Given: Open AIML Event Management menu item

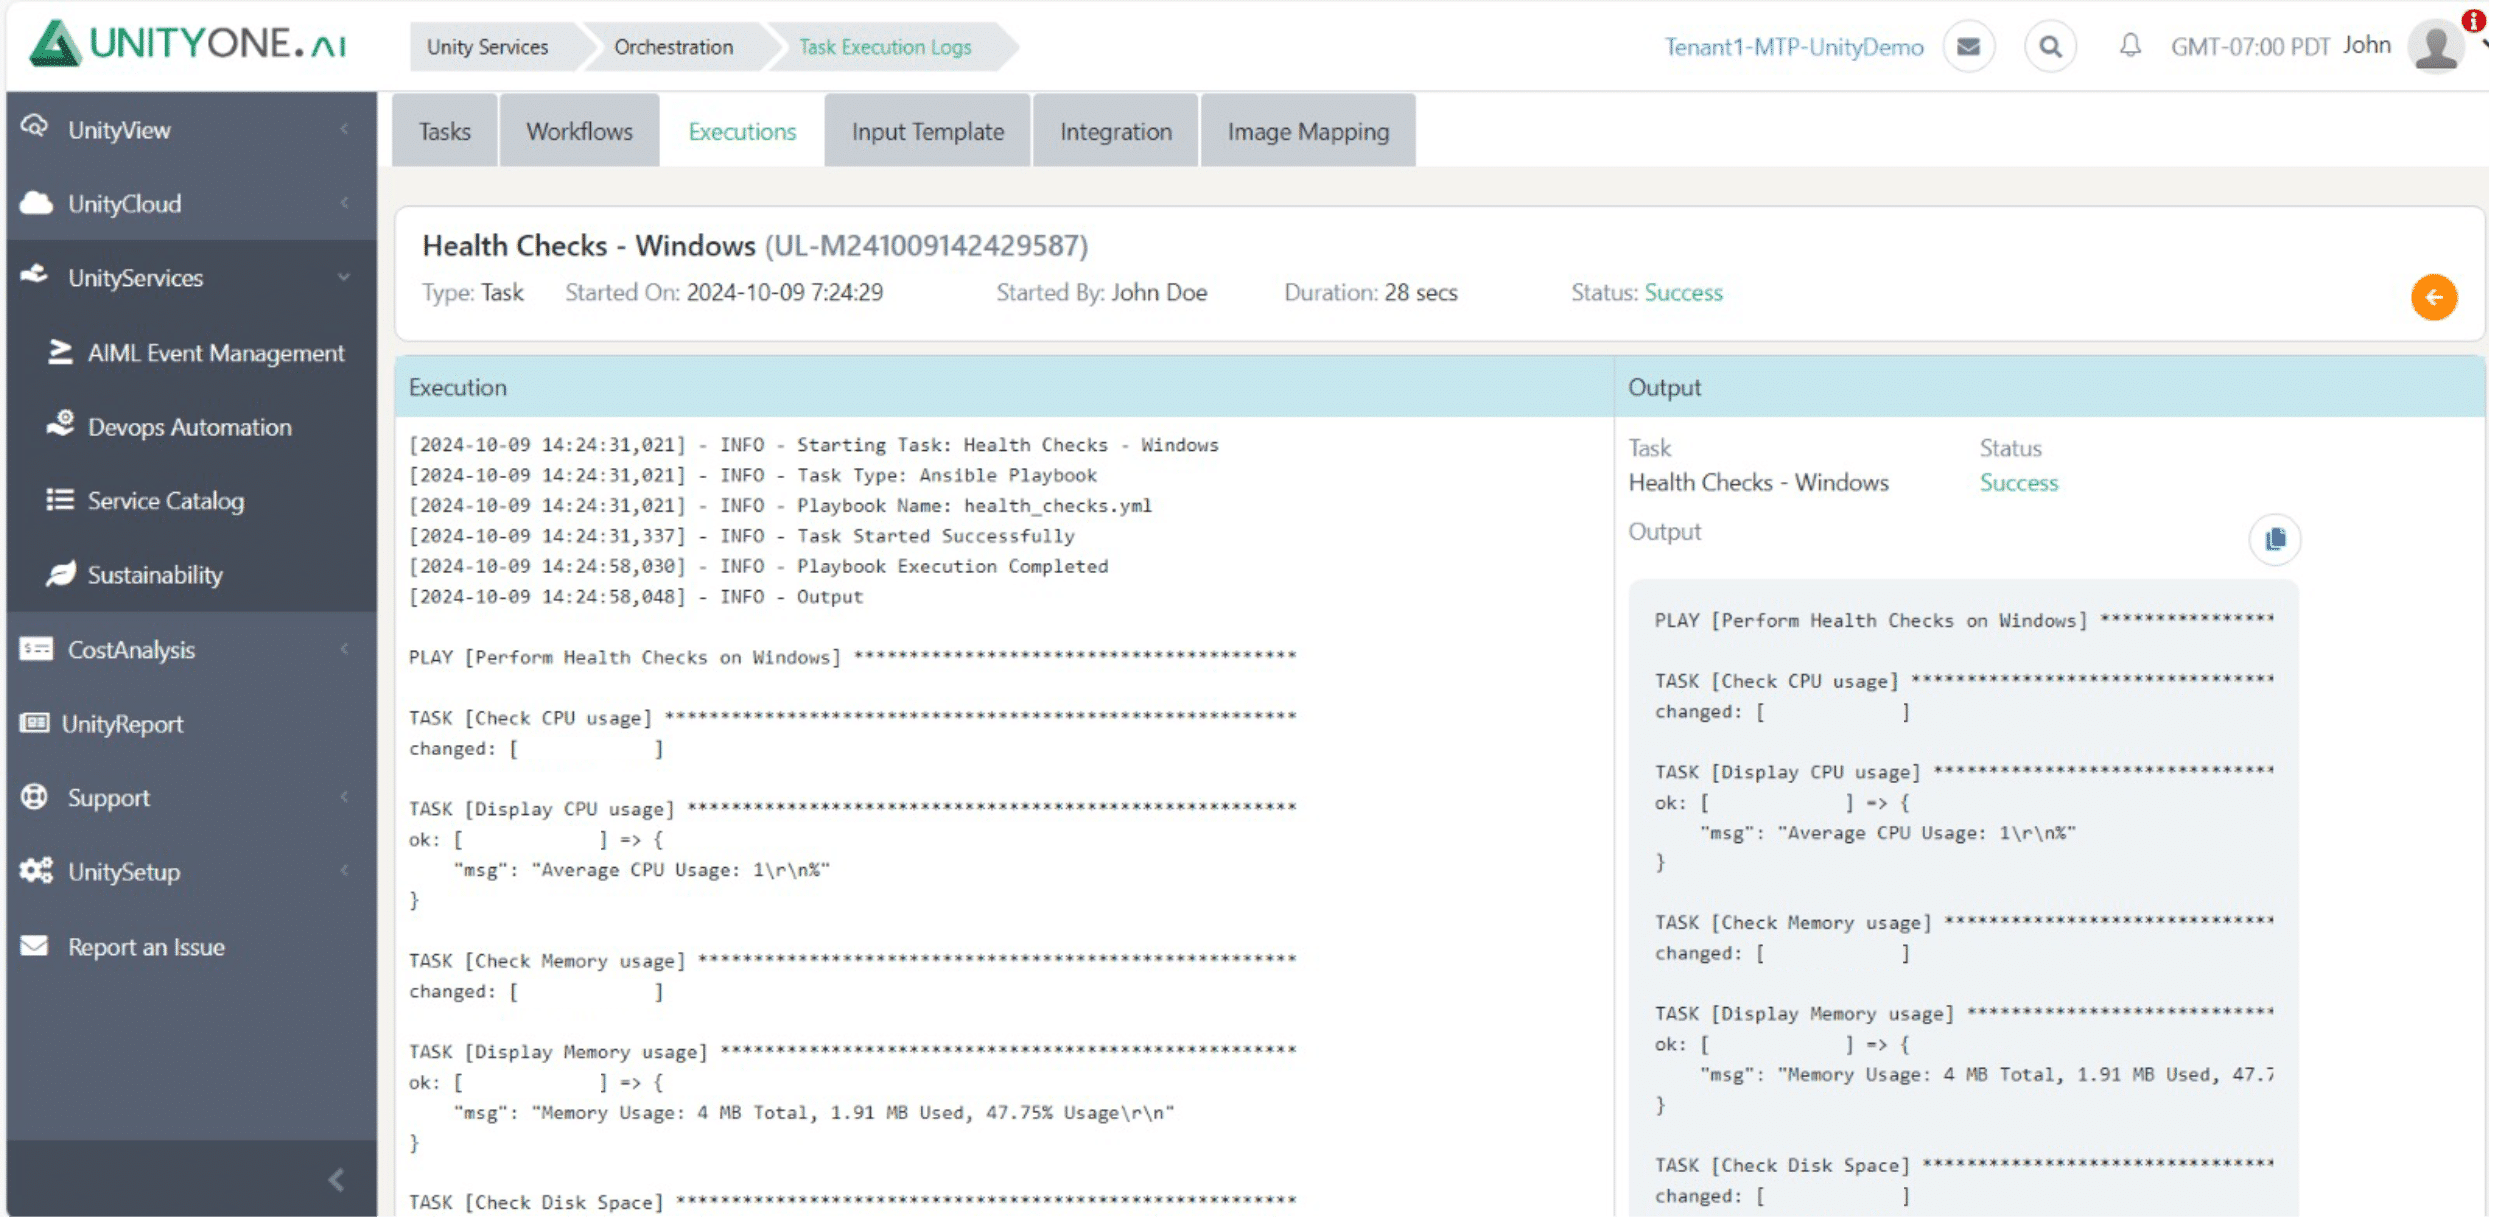Looking at the screenshot, I should [x=215, y=353].
